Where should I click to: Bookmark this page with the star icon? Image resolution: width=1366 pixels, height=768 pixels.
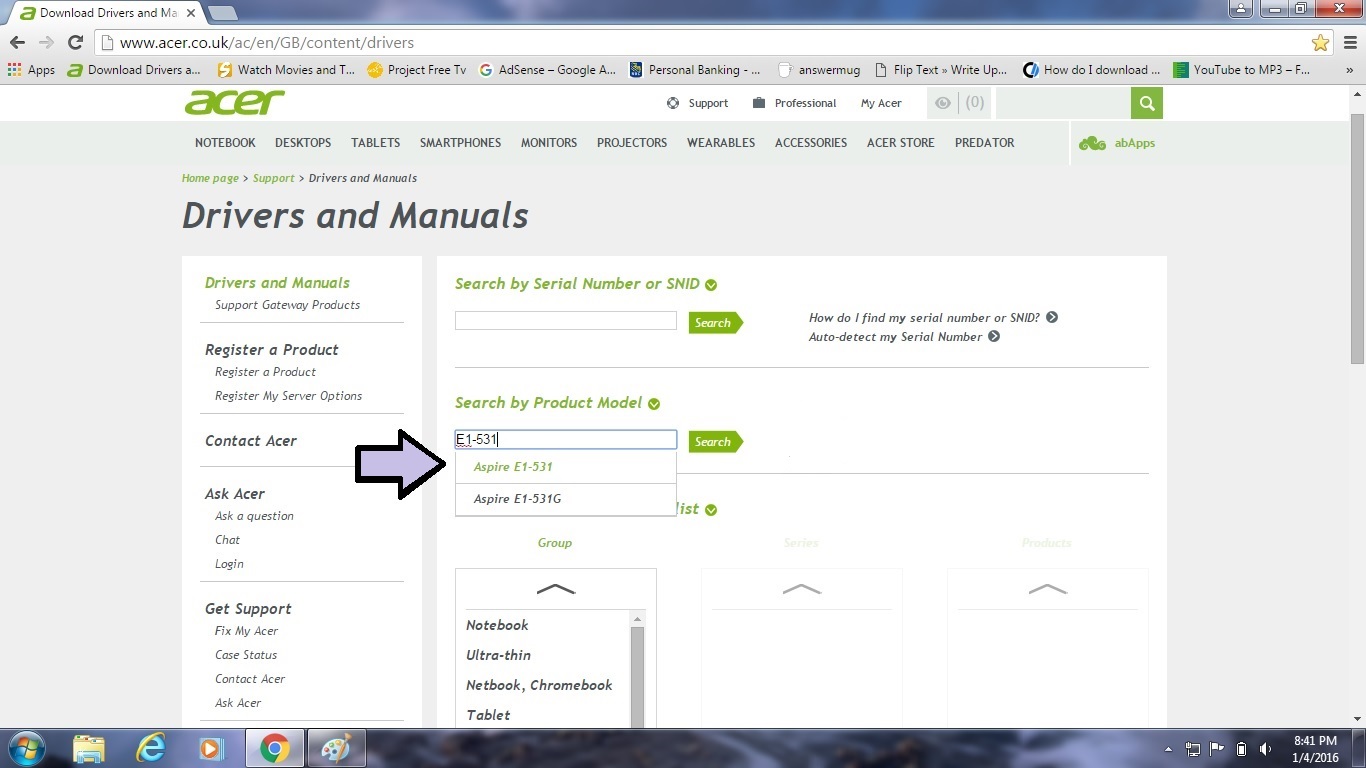click(1321, 42)
